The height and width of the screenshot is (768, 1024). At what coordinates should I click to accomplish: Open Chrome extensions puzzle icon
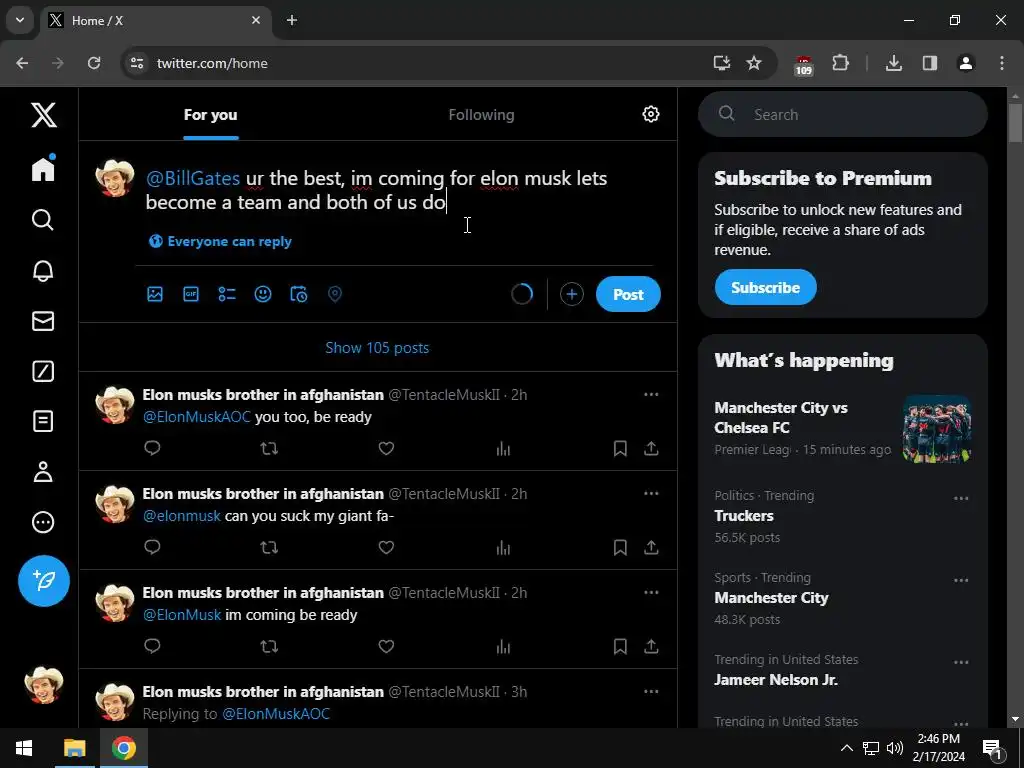coord(840,63)
